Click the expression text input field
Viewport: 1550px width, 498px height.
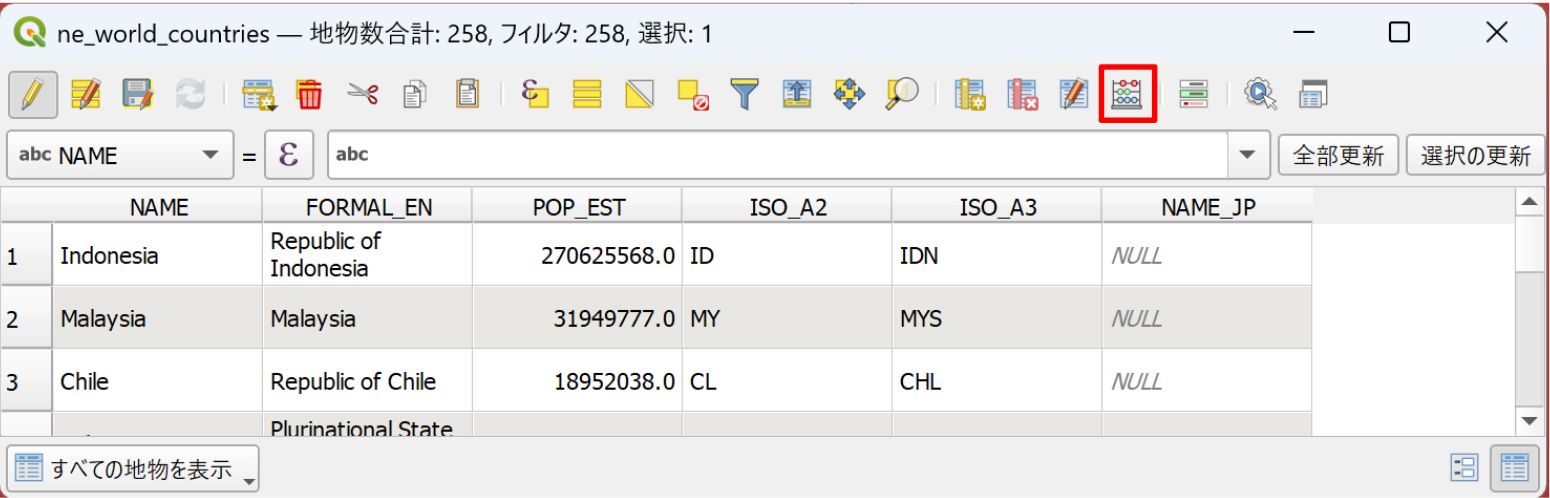tap(780, 155)
